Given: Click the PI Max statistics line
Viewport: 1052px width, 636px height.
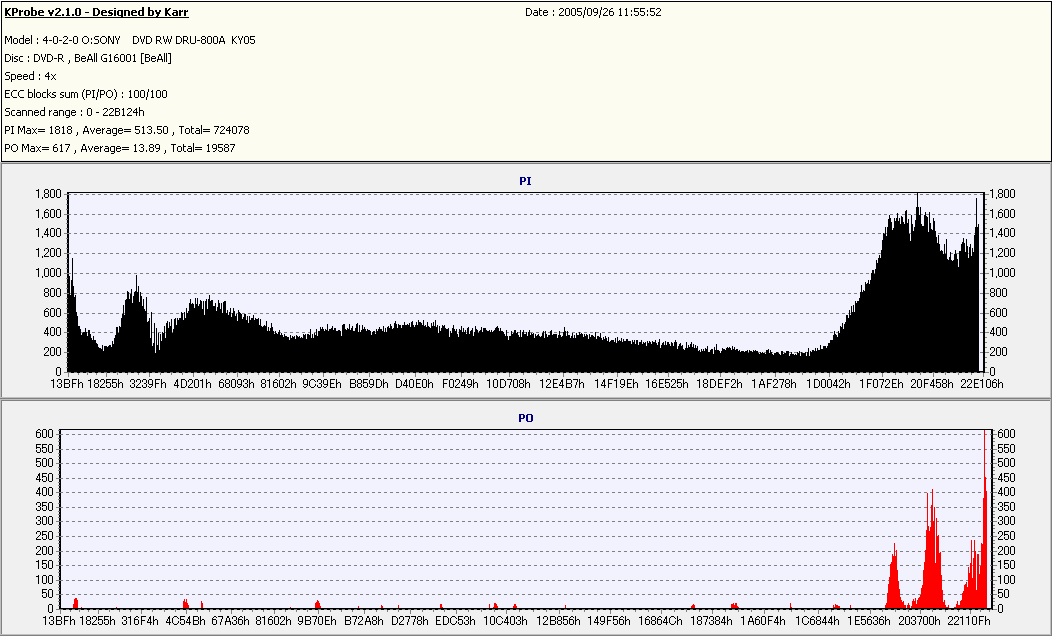Looking at the screenshot, I should [127, 130].
